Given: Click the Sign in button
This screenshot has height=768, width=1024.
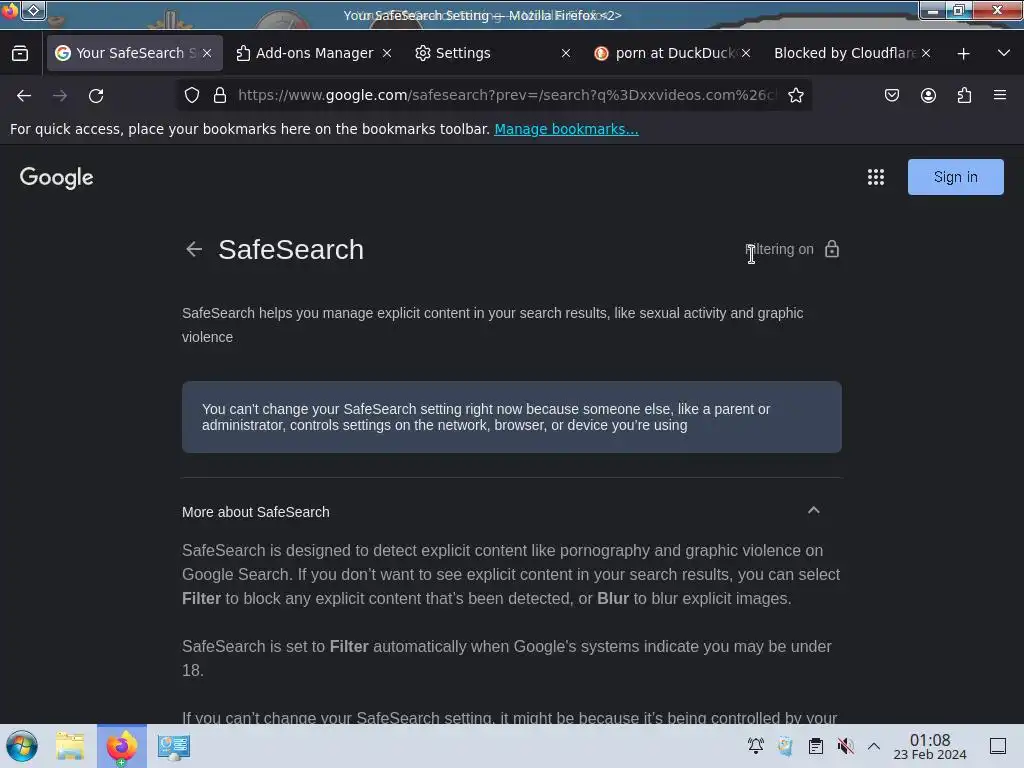Looking at the screenshot, I should (955, 177).
